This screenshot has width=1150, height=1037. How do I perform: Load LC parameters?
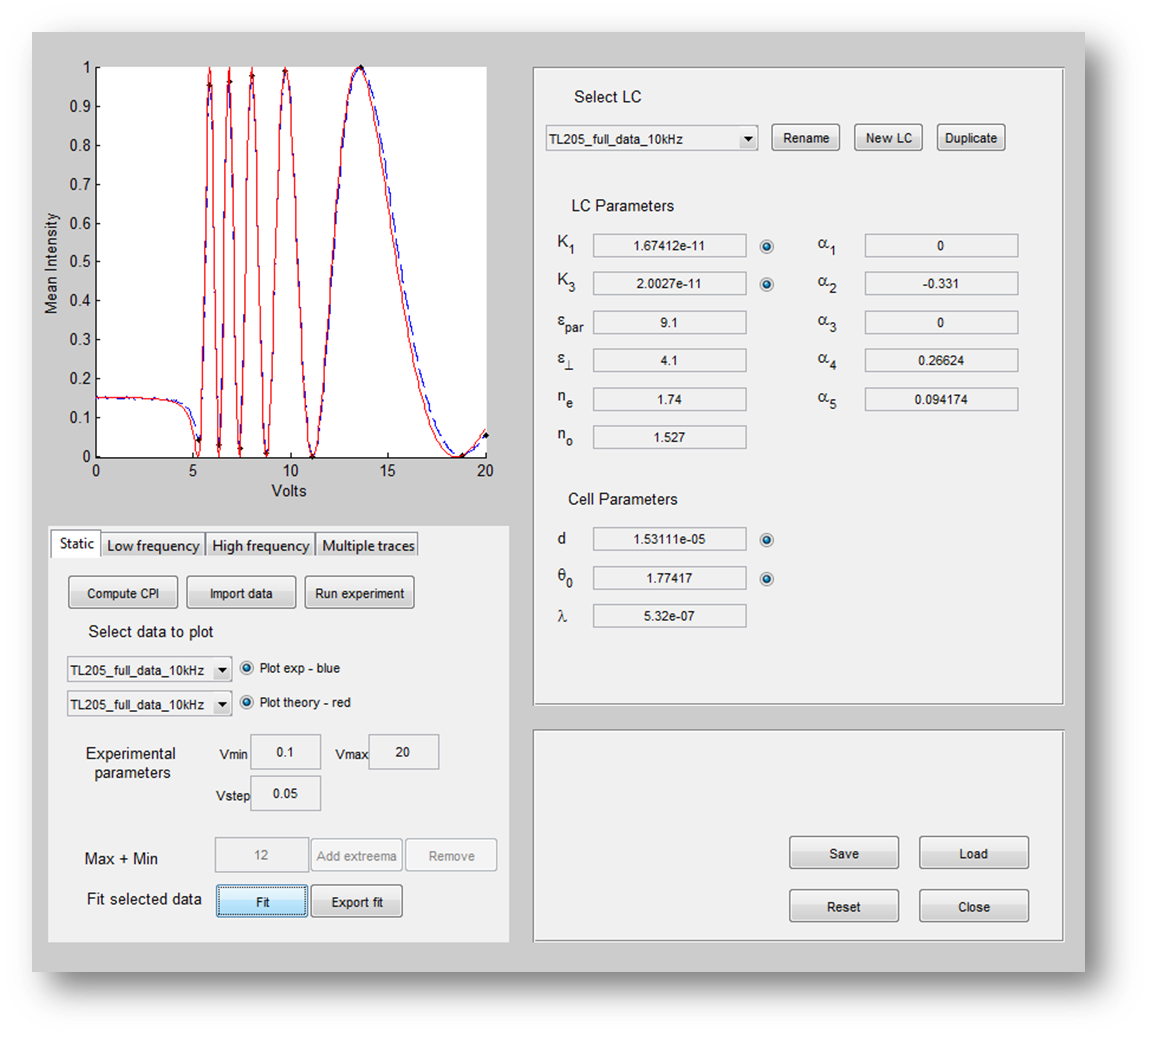click(974, 854)
